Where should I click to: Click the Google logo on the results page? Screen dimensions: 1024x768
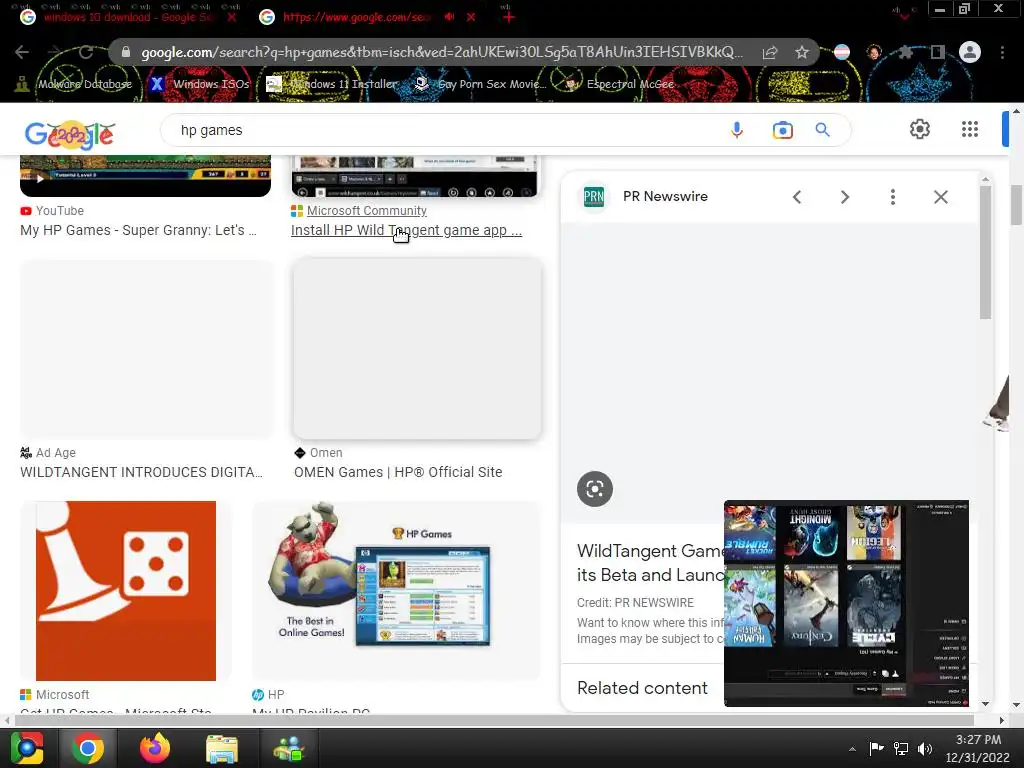pyautogui.click(x=70, y=135)
